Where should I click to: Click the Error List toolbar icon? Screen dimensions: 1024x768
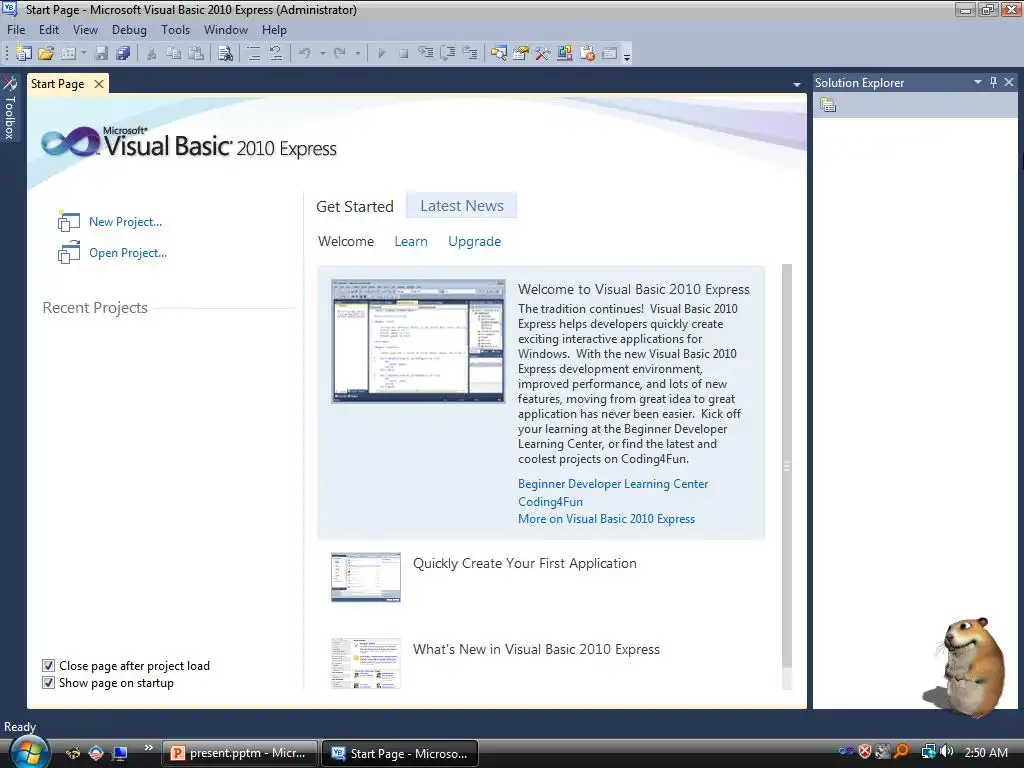click(x=587, y=54)
